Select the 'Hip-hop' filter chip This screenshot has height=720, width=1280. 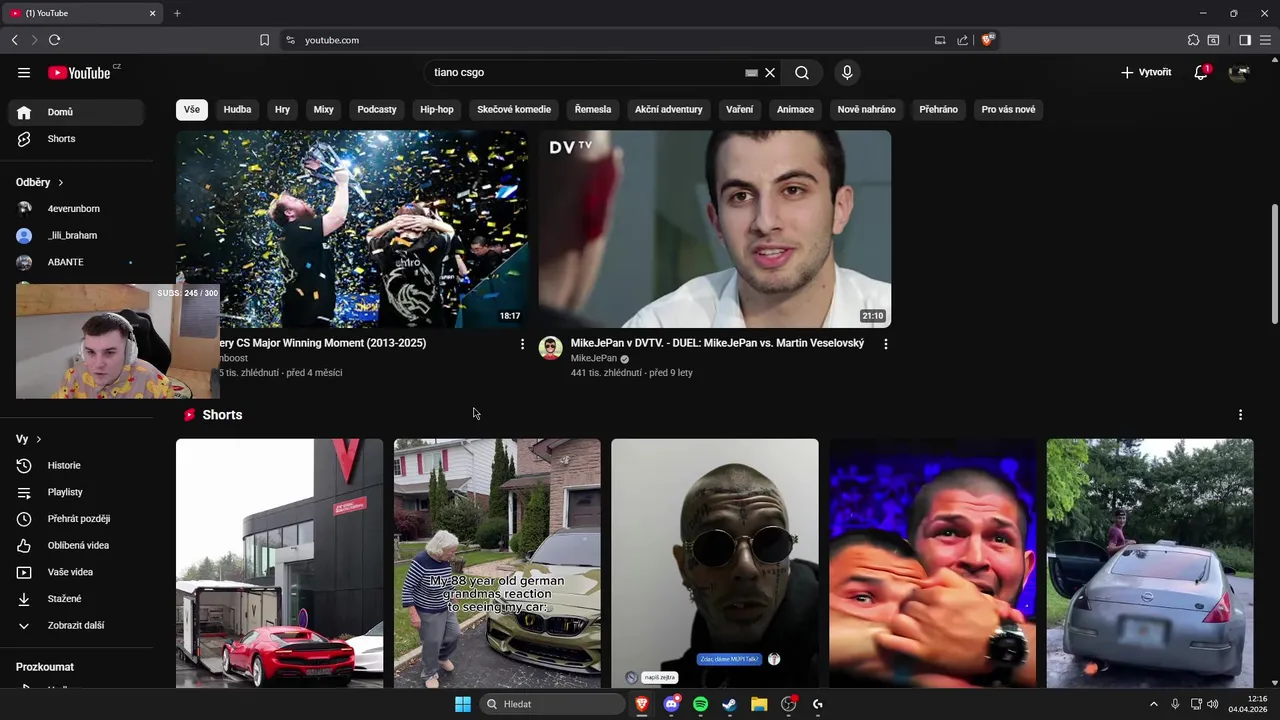tap(437, 109)
